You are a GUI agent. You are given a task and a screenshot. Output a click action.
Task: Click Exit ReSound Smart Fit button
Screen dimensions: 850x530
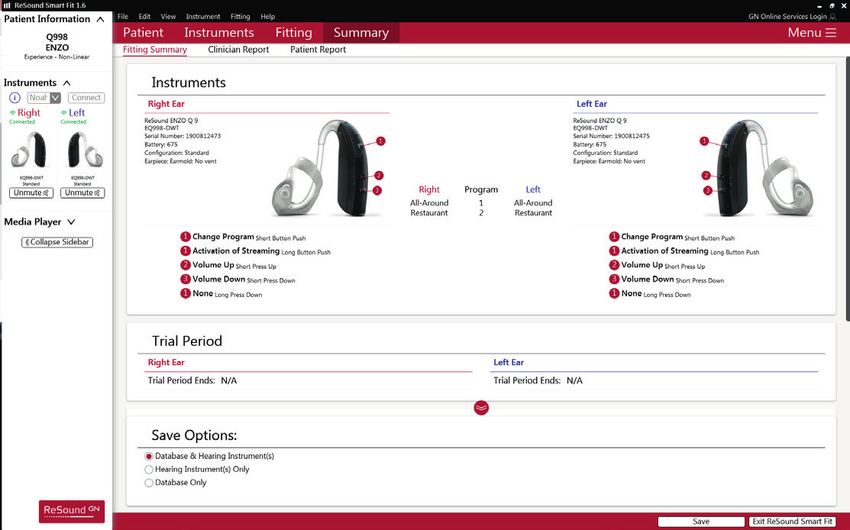pyautogui.click(x=792, y=521)
